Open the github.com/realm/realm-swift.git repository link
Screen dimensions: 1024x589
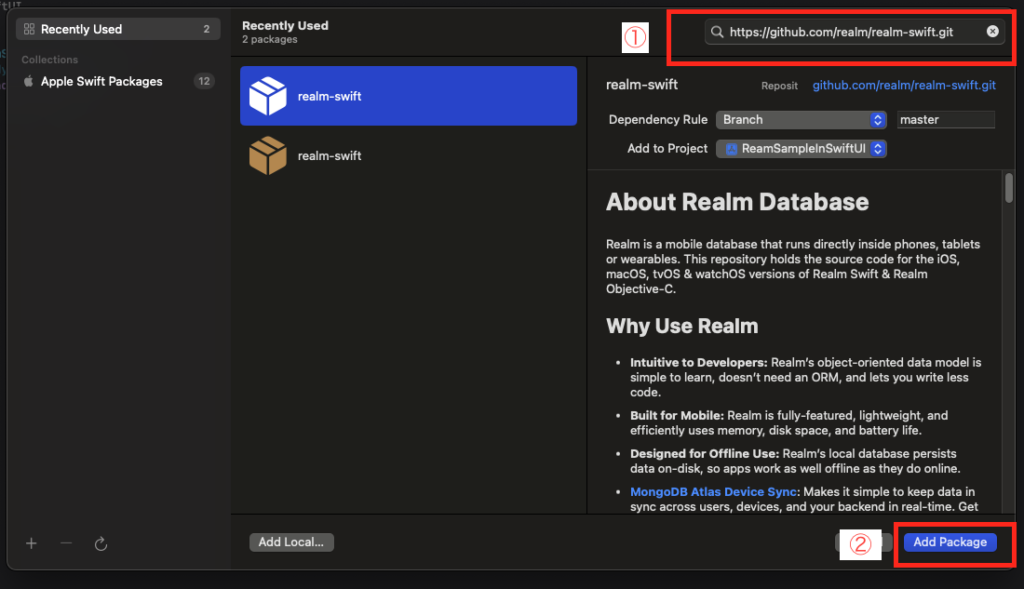(x=906, y=86)
